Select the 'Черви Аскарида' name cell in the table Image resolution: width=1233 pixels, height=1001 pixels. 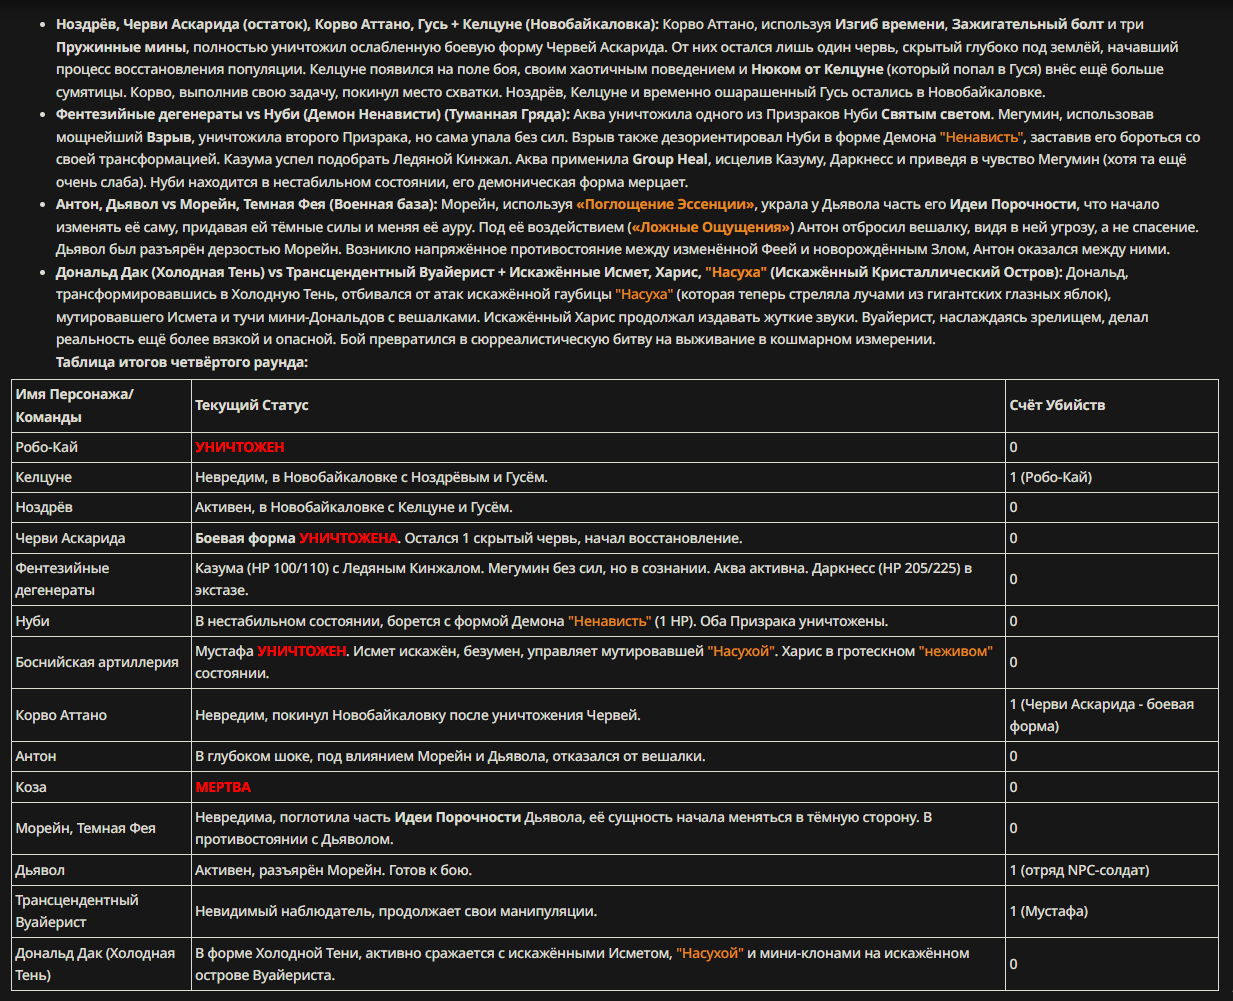[101, 538]
